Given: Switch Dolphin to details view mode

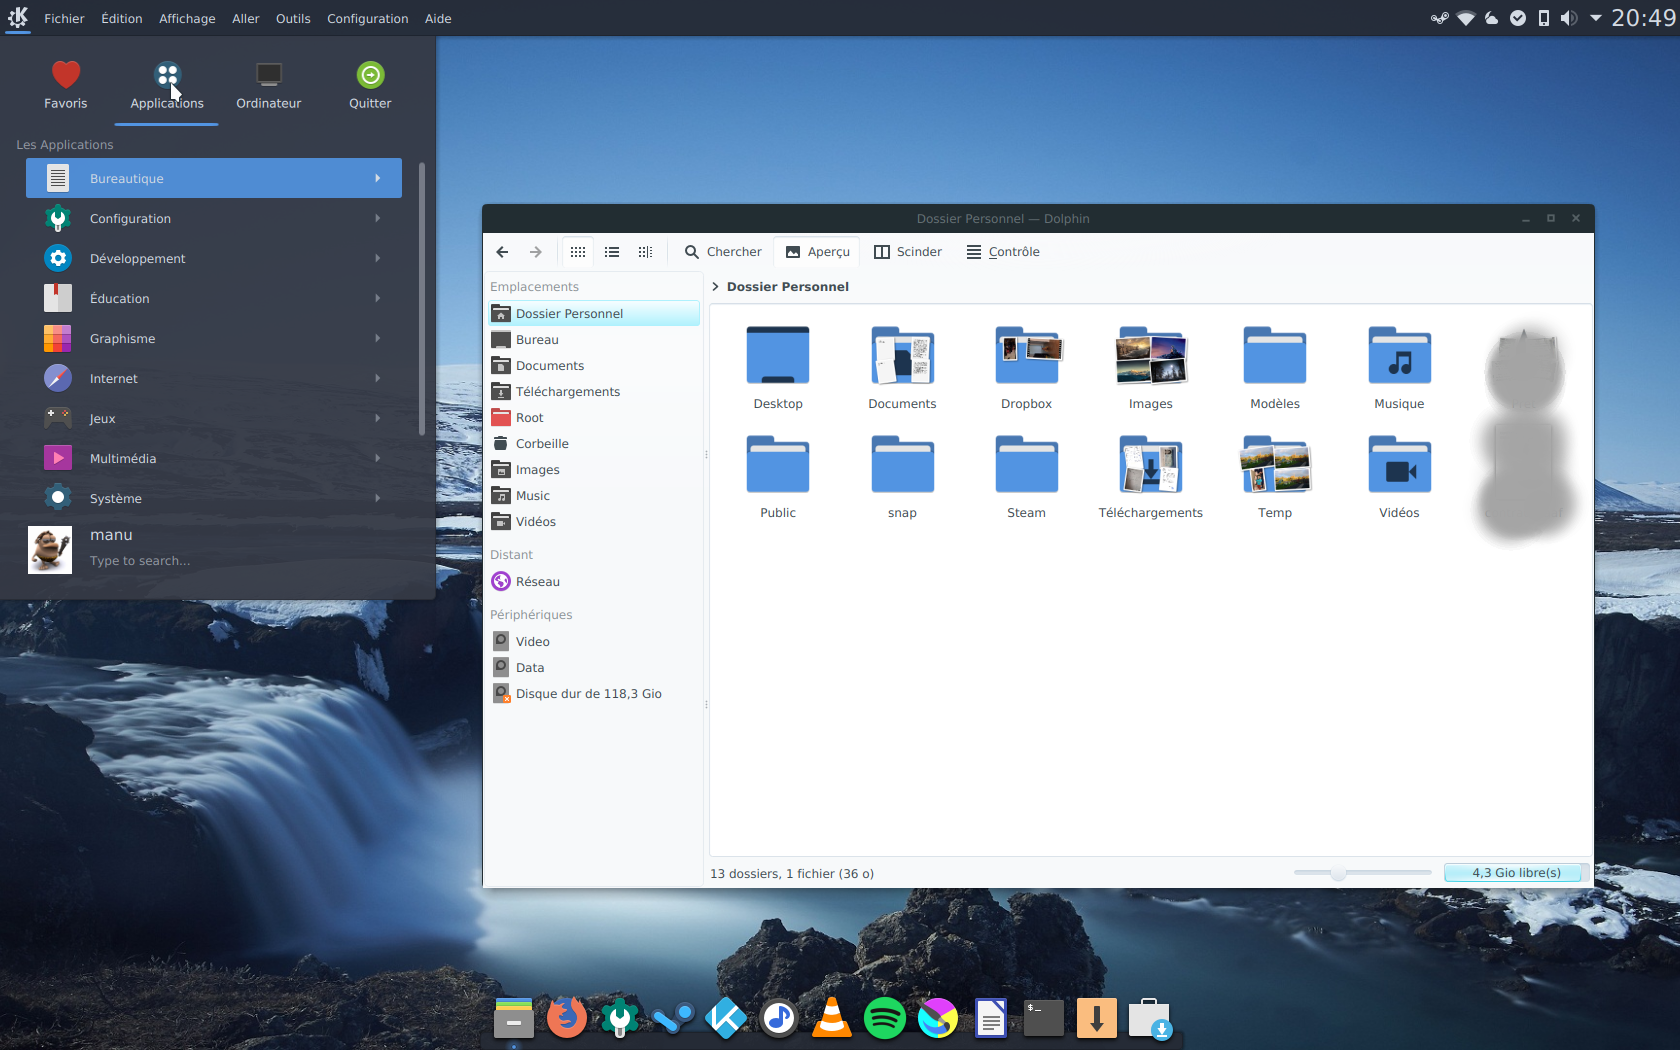Looking at the screenshot, I should pos(645,252).
